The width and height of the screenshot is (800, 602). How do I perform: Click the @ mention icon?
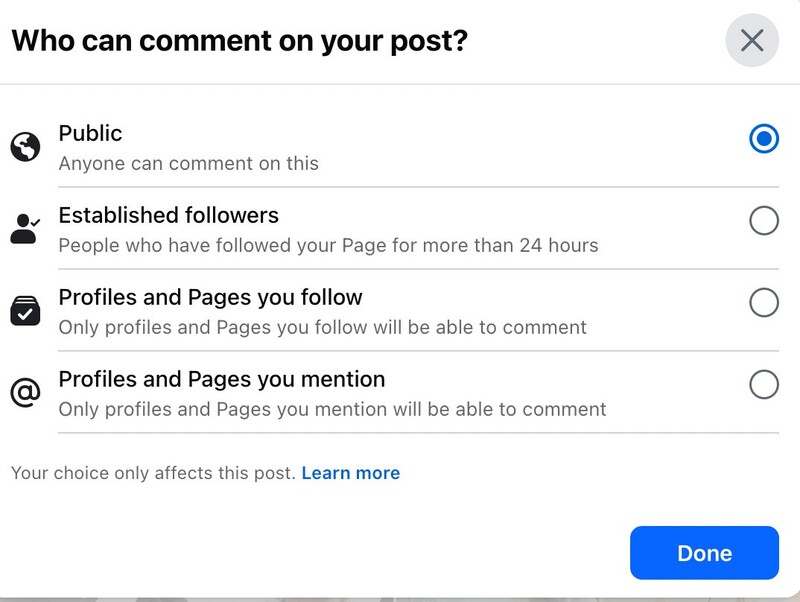coord(25,393)
